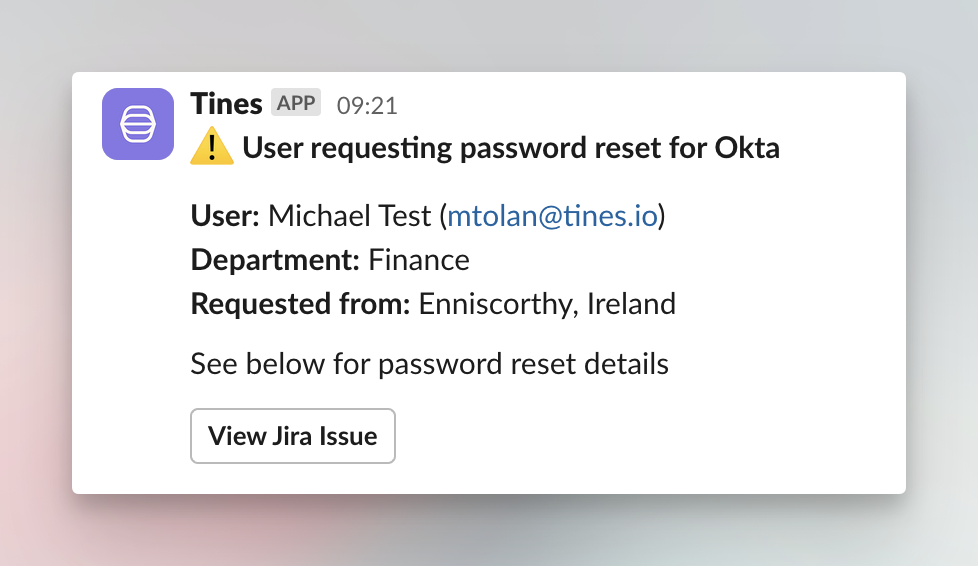Image resolution: width=978 pixels, height=566 pixels.
Task: Click the bold Requested from: label
Action: (300, 303)
